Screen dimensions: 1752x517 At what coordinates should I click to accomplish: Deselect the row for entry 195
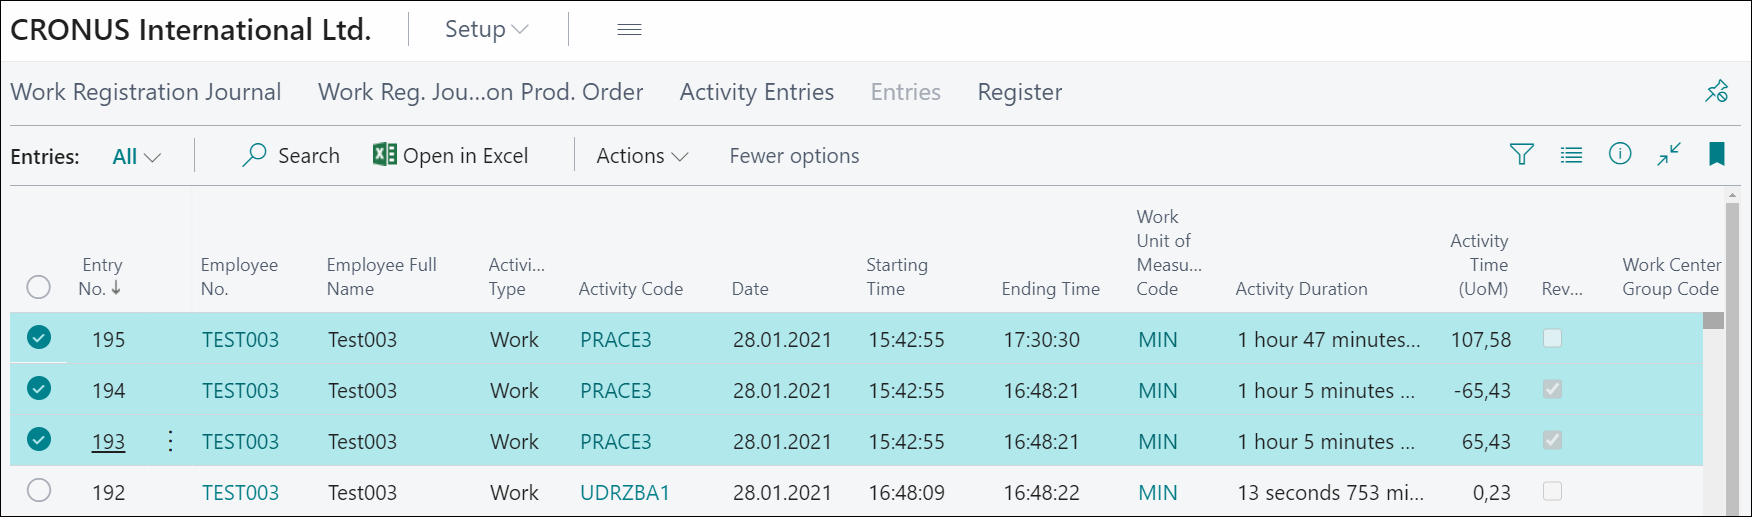[x=39, y=338]
